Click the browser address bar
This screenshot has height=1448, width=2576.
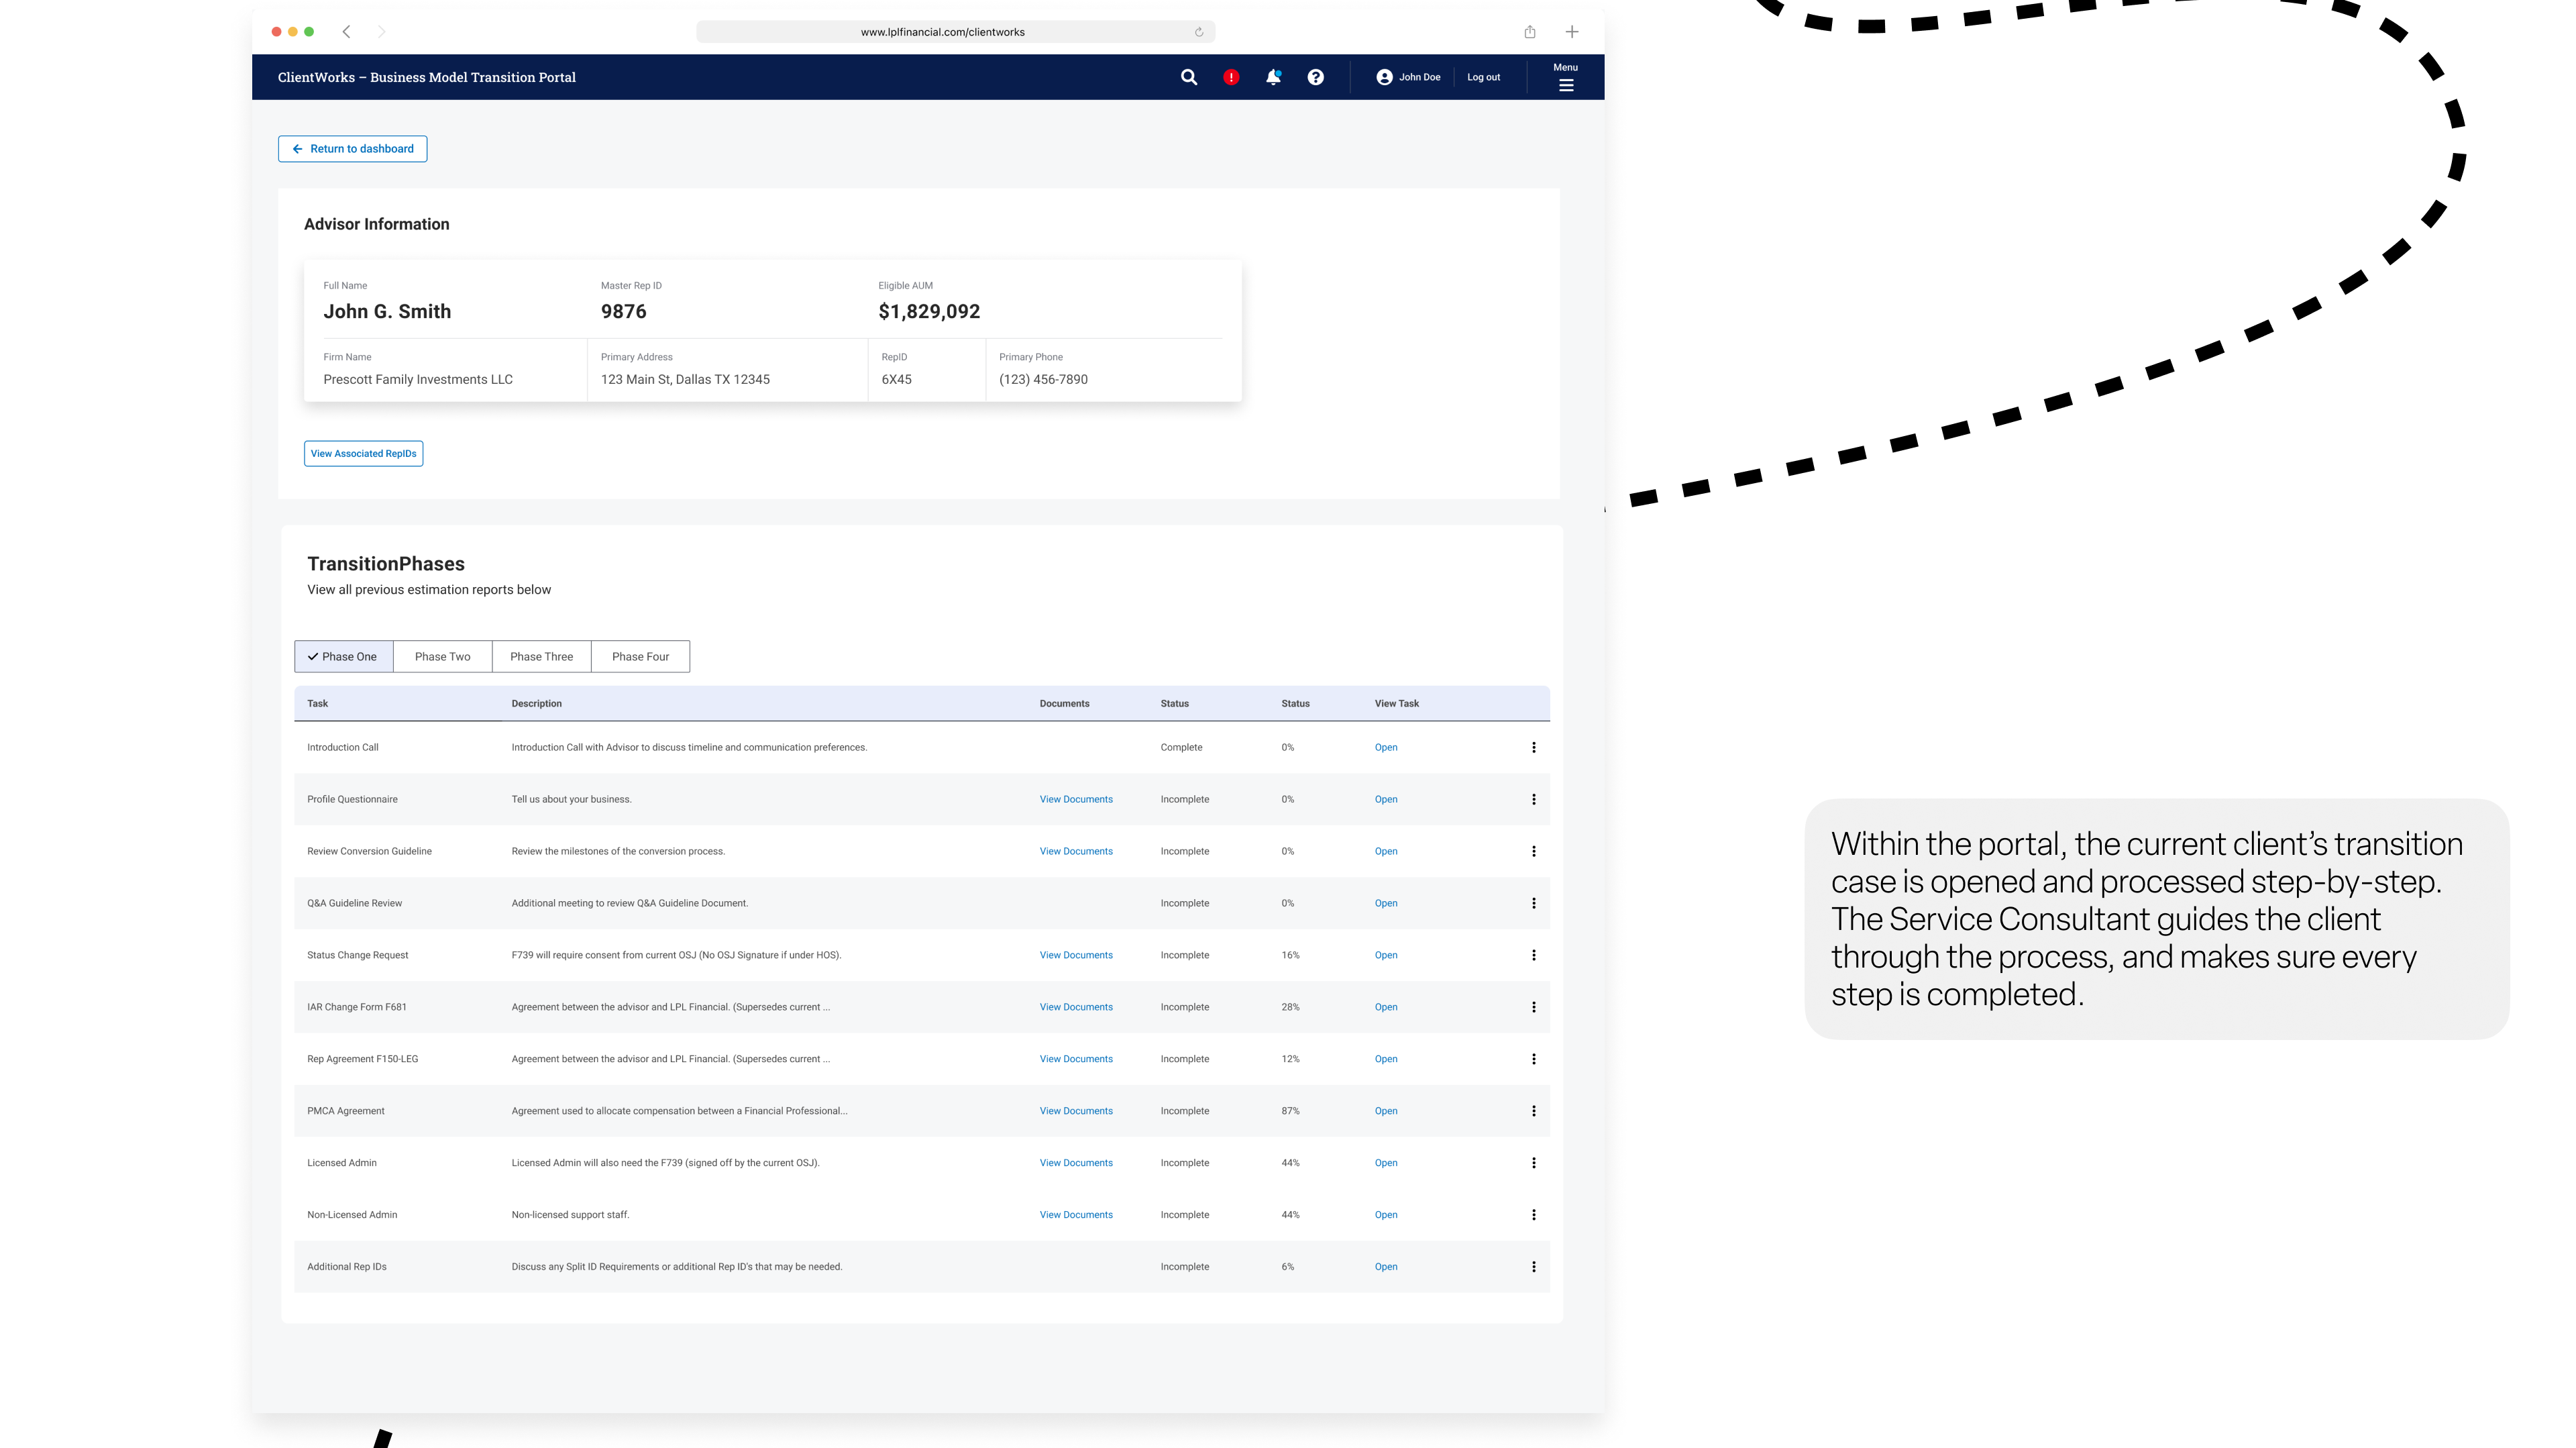point(942,32)
